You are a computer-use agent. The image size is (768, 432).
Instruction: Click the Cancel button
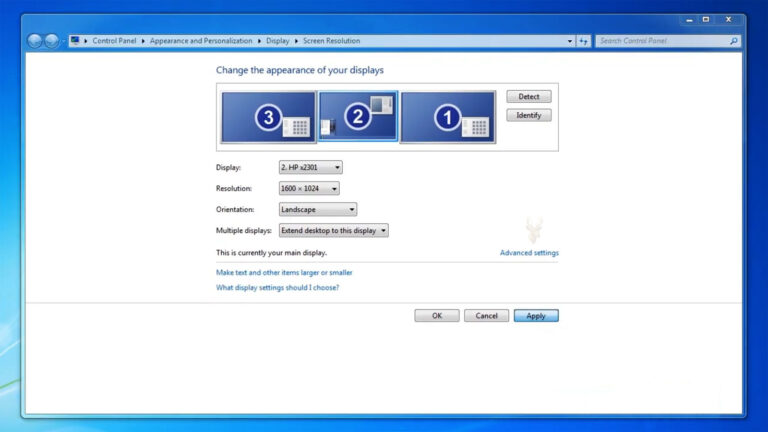[x=486, y=316]
